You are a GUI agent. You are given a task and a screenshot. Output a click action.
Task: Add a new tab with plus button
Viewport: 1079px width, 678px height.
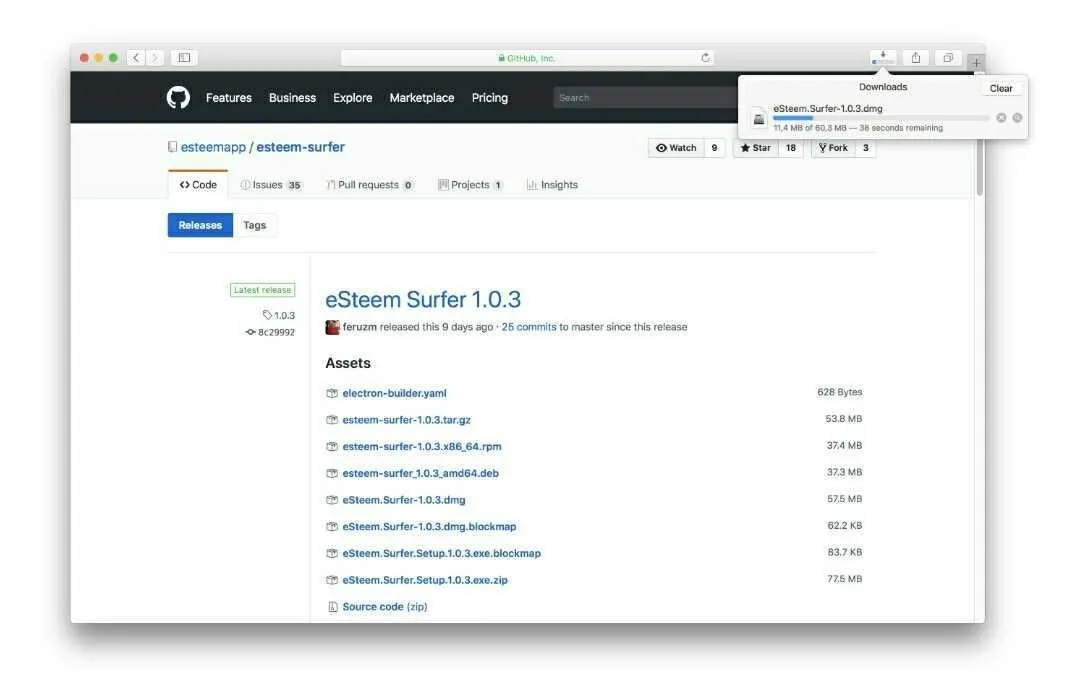click(x=976, y=63)
